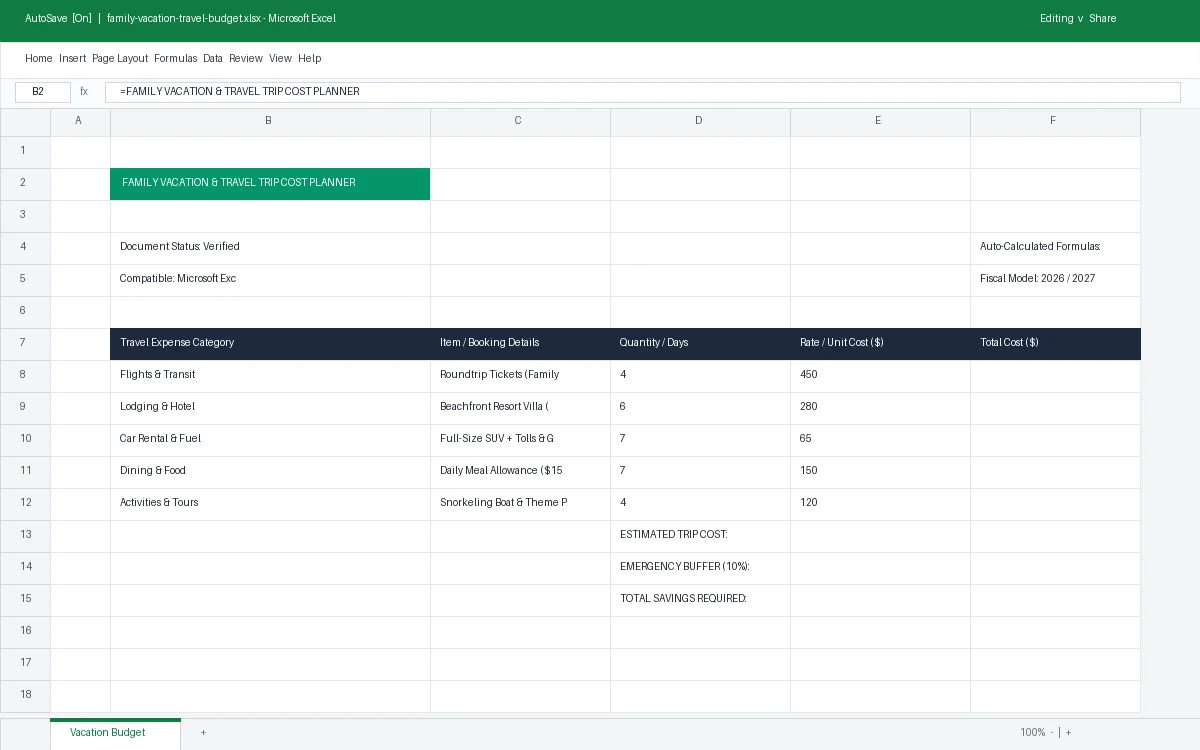Open the Insert ribbon tab
This screenshot has height=750, width=1200.
73,59
